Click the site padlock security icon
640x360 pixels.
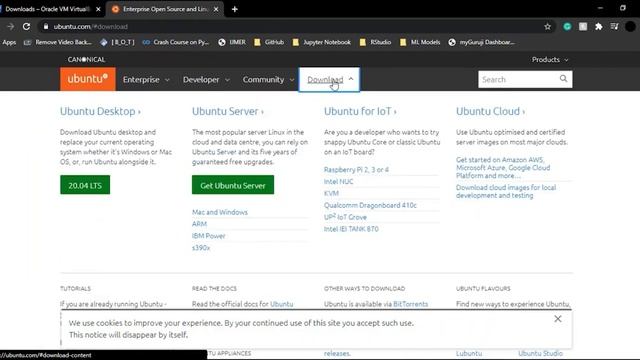(46, 27)
